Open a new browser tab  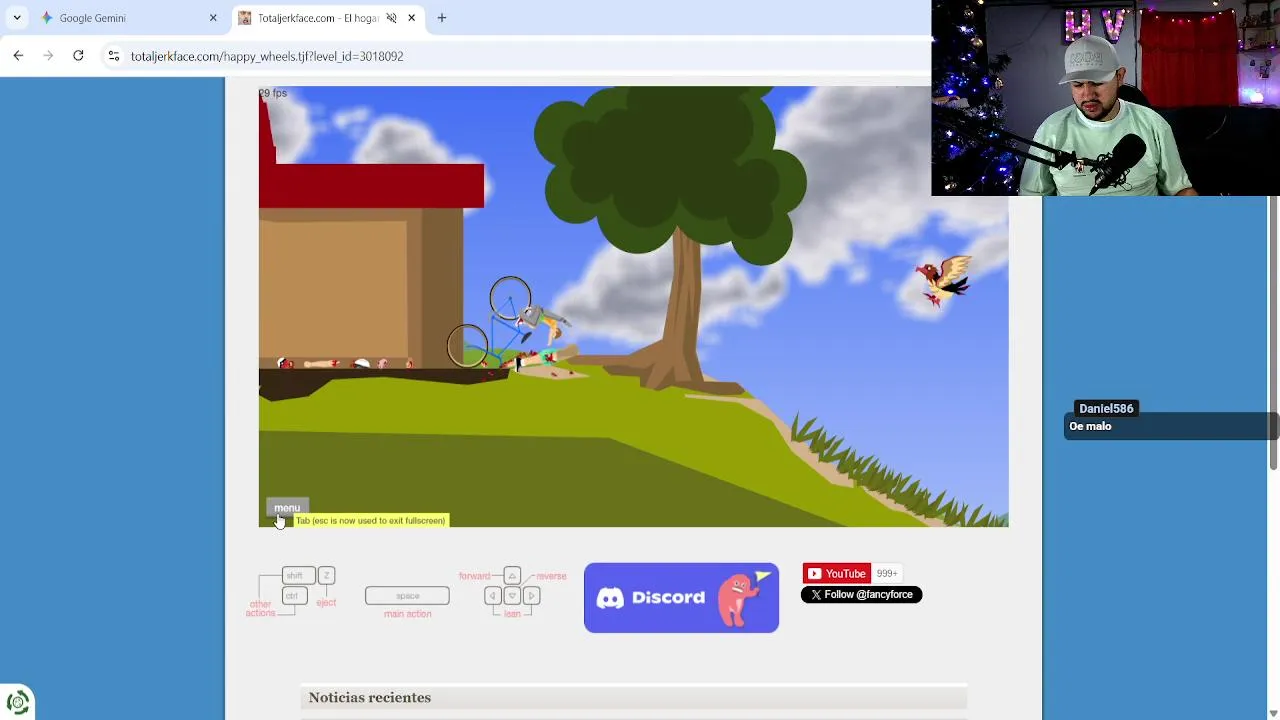441,18
